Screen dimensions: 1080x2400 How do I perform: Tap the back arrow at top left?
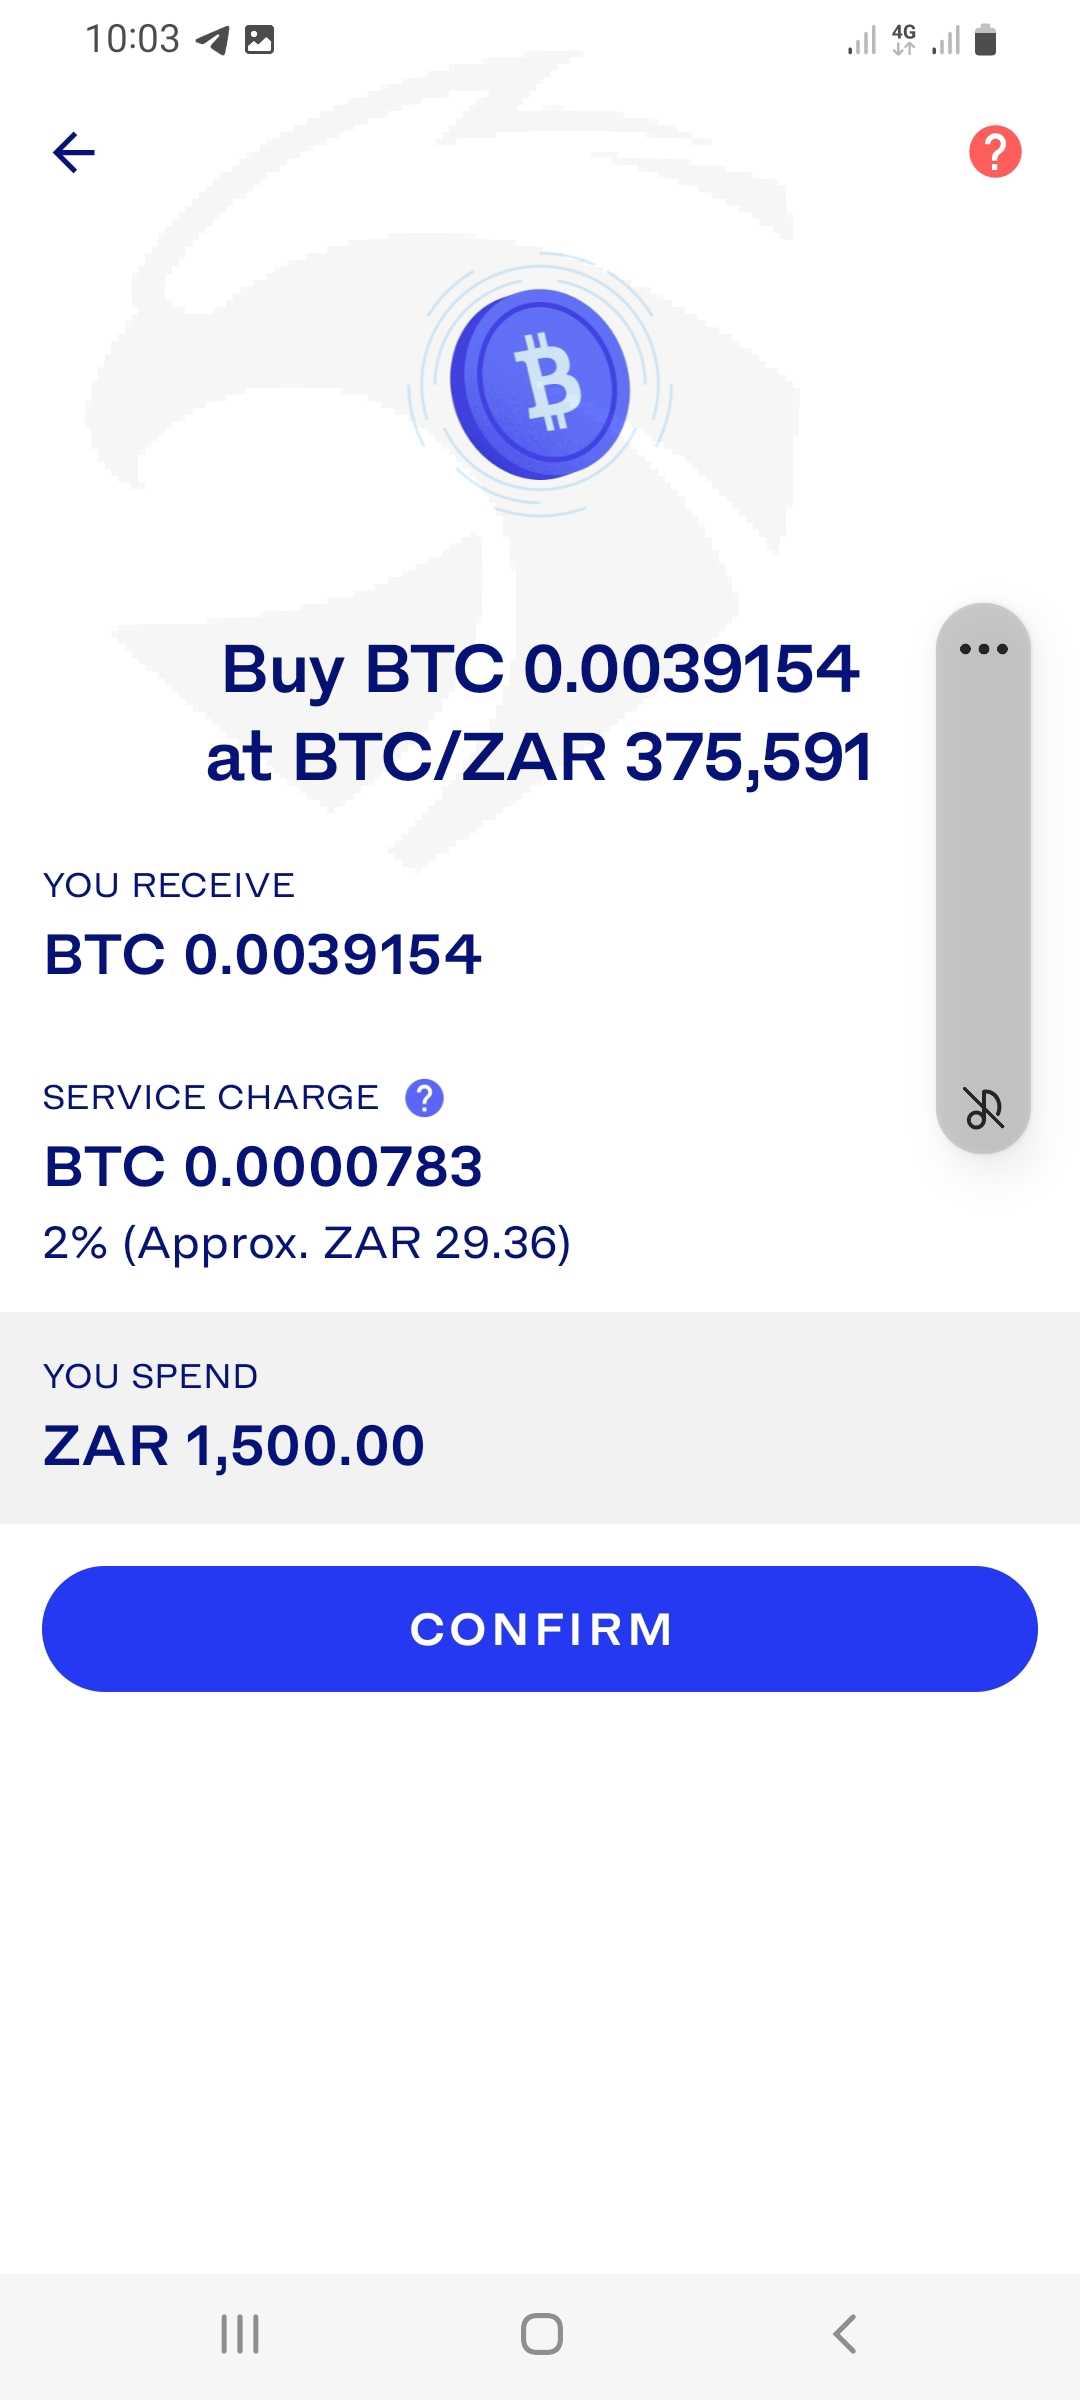tap(74, 153)
